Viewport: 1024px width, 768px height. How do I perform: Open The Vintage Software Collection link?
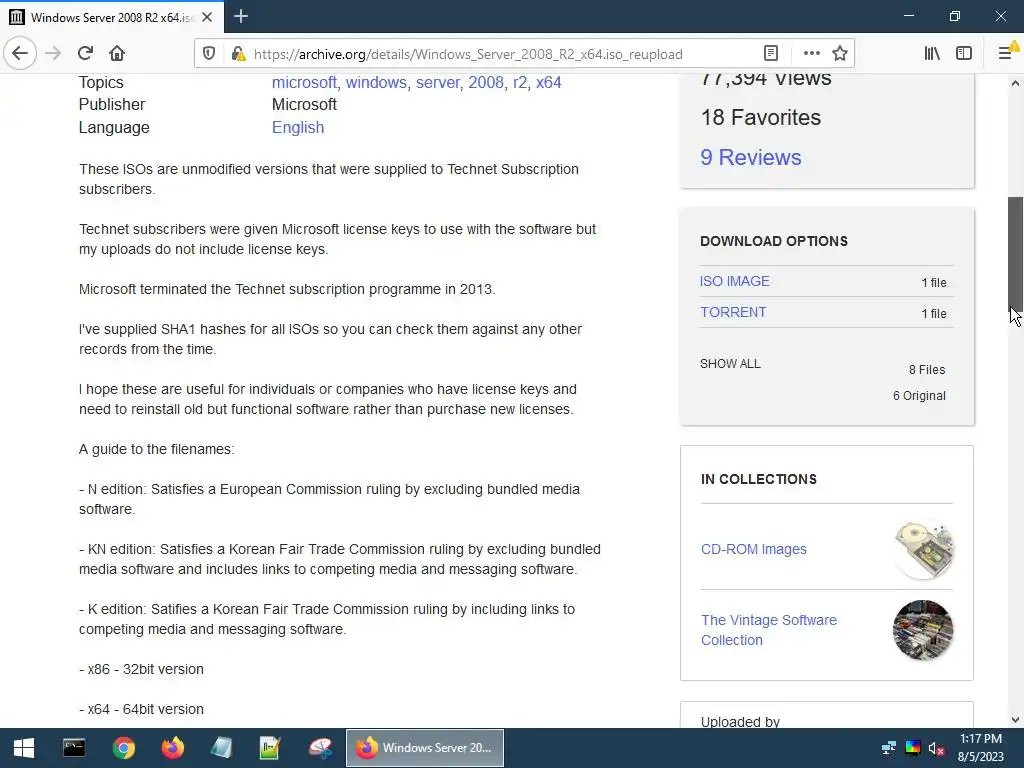(x=769, y=630)
